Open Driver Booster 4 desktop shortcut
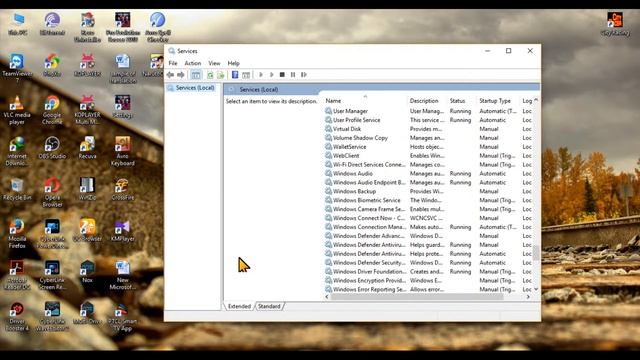The height and width of the screenshot is (360, 640). point(17,317)
